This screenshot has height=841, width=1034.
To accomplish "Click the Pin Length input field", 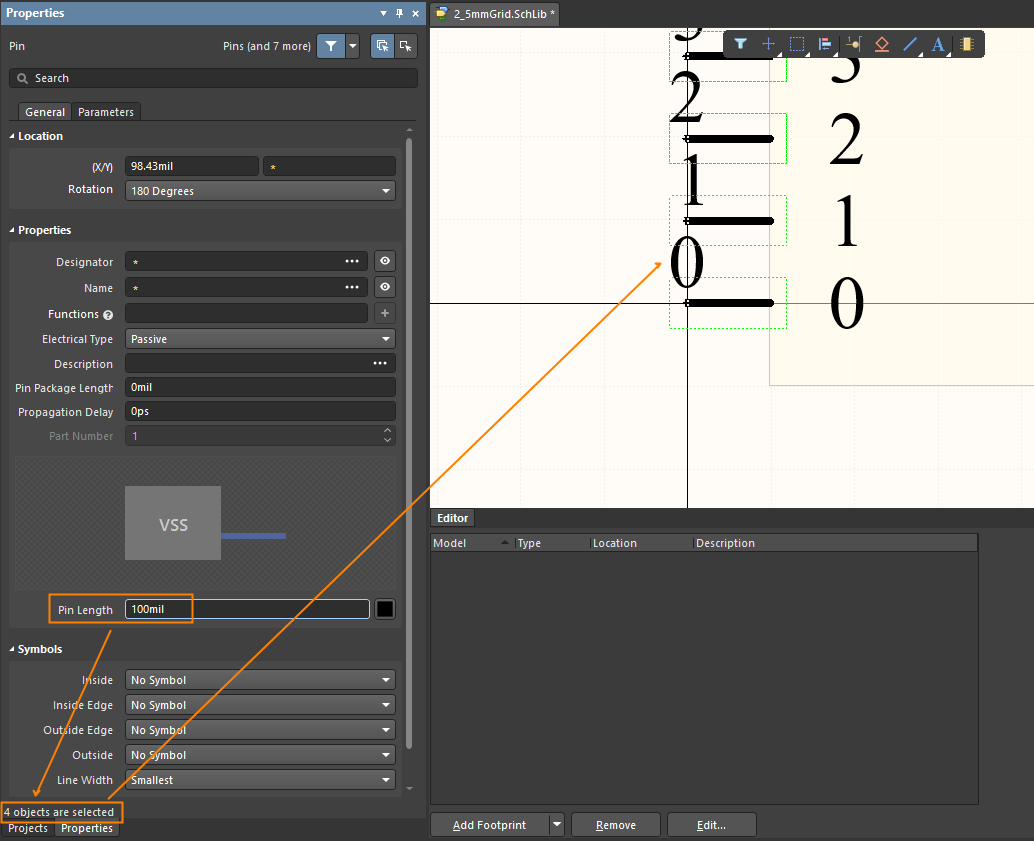I will [x=246, y=609].
